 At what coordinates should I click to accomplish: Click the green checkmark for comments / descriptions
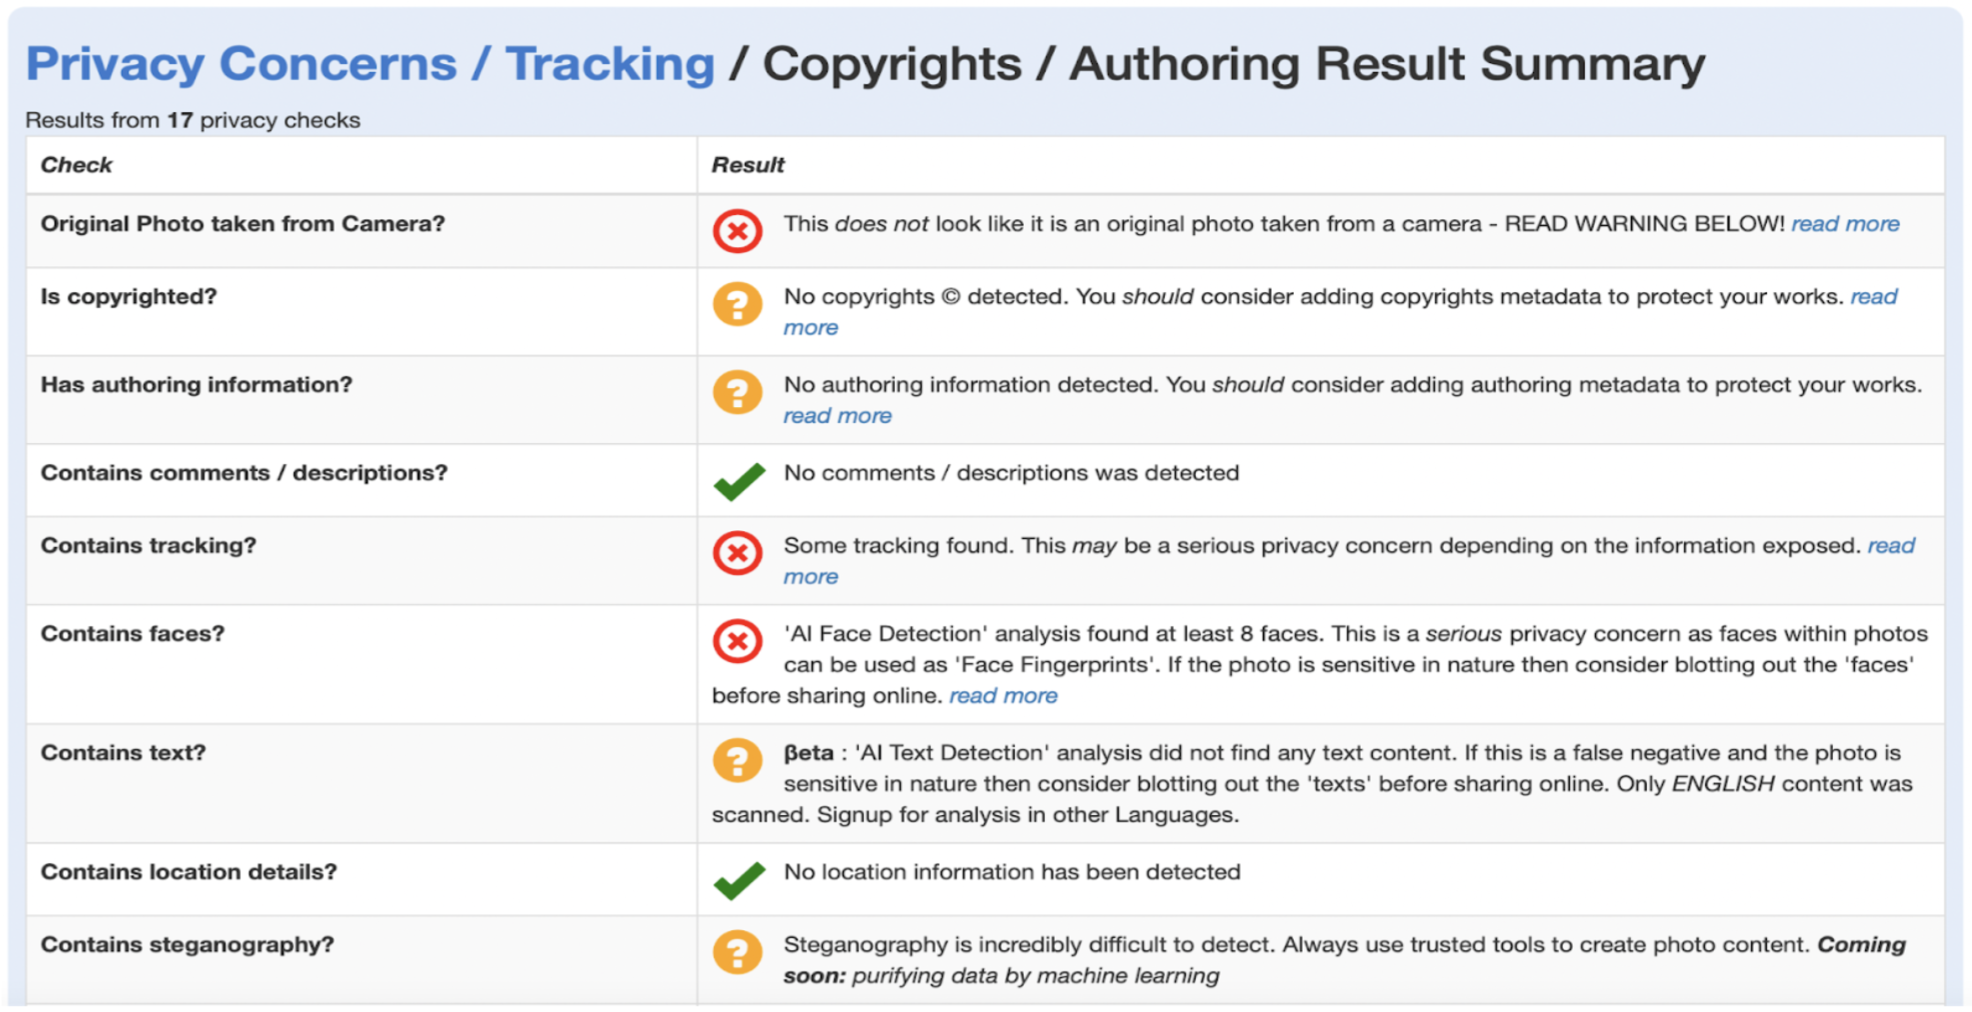coord(739,481)
